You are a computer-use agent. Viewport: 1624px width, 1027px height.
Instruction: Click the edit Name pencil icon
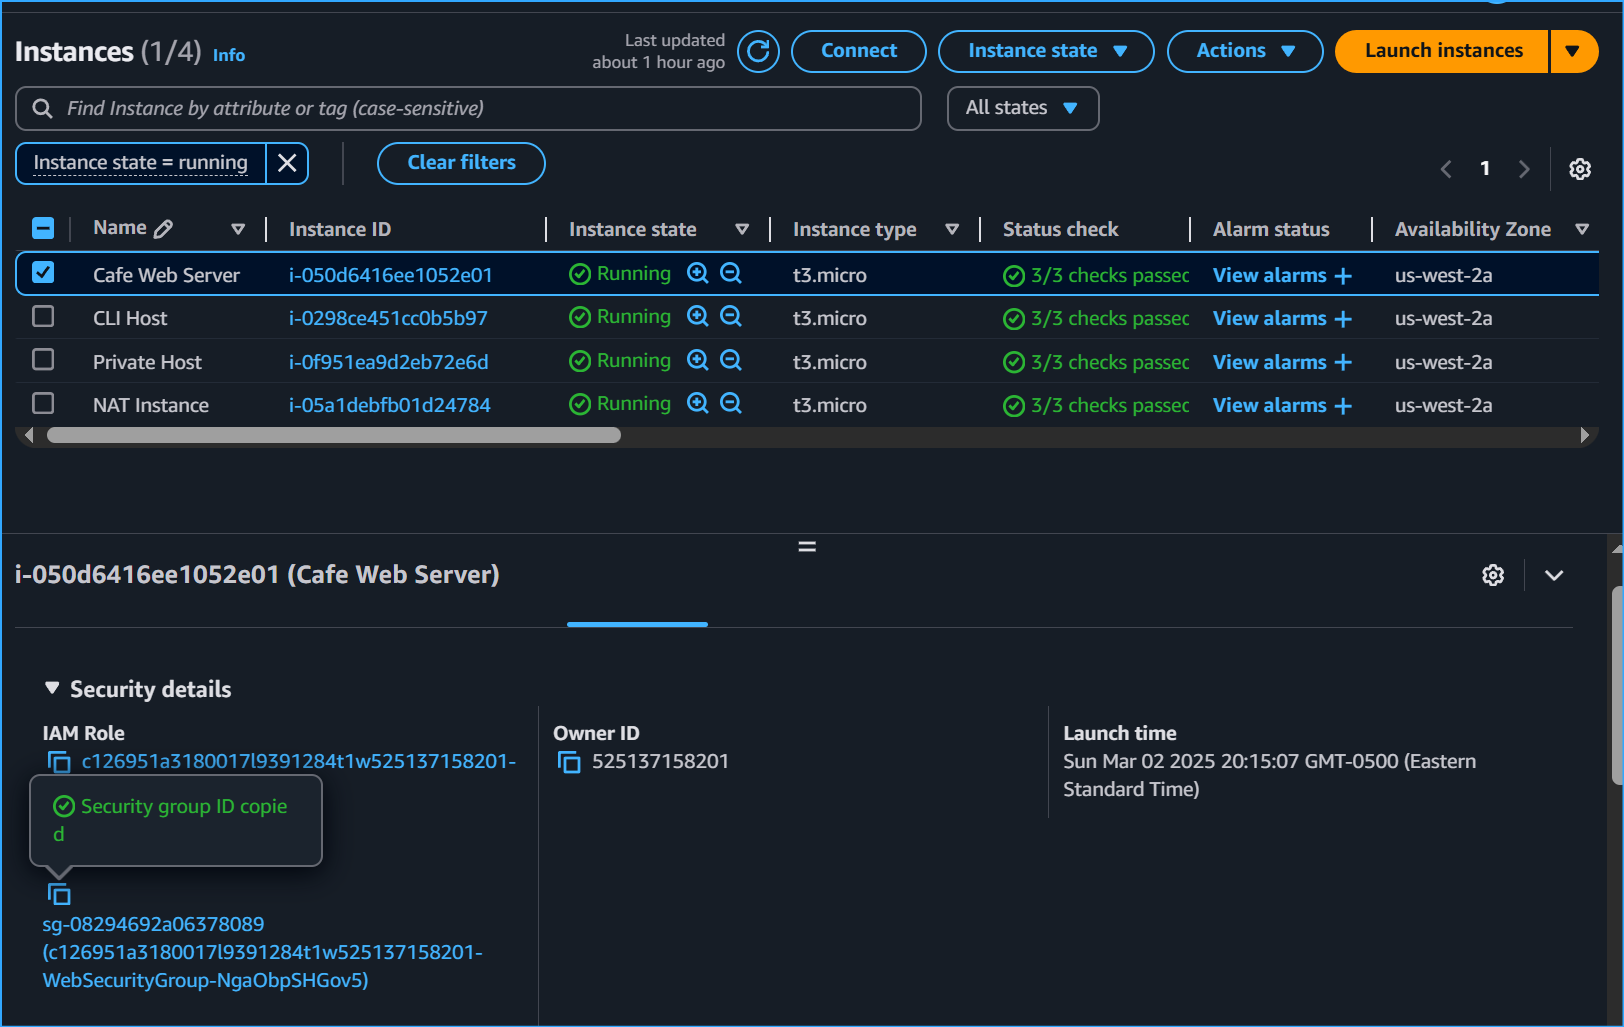[164, 229]
